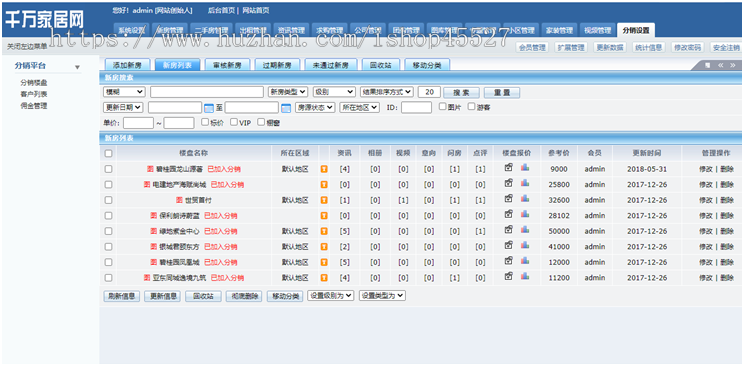
Task: Click the double-right arrow in panel header
Action: (x=733, y=65)
